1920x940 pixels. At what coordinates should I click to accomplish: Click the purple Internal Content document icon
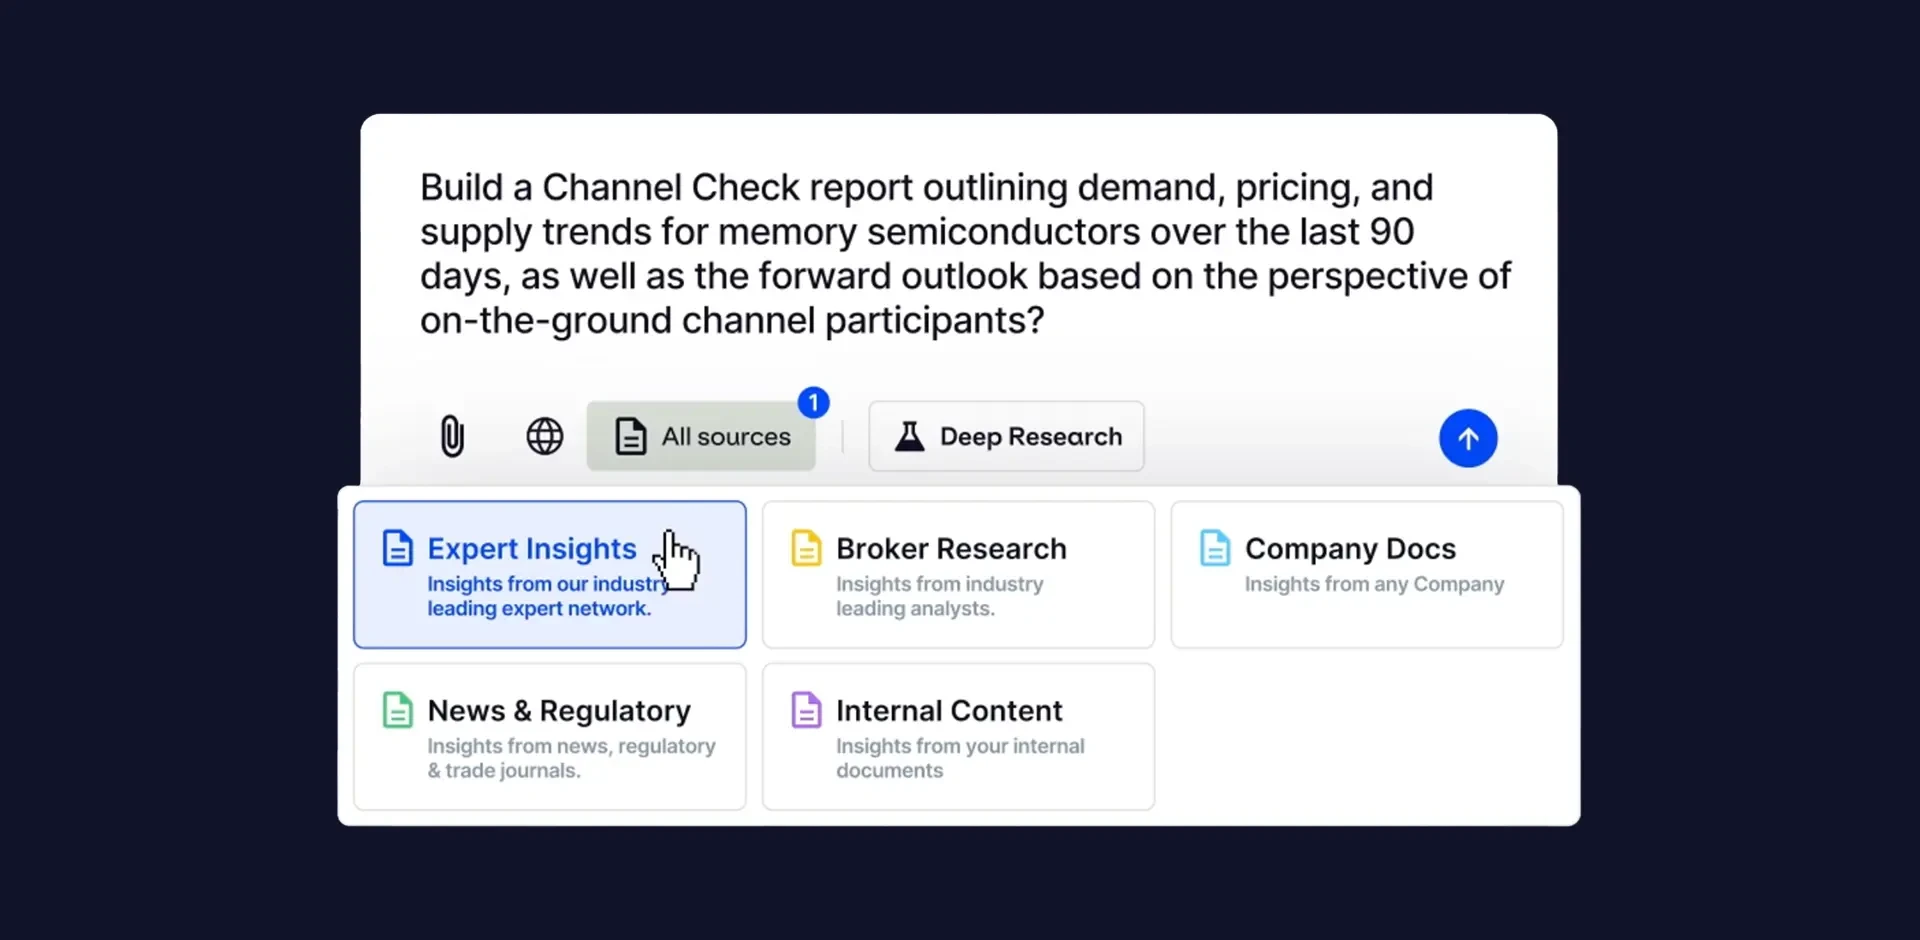point(806,711)
